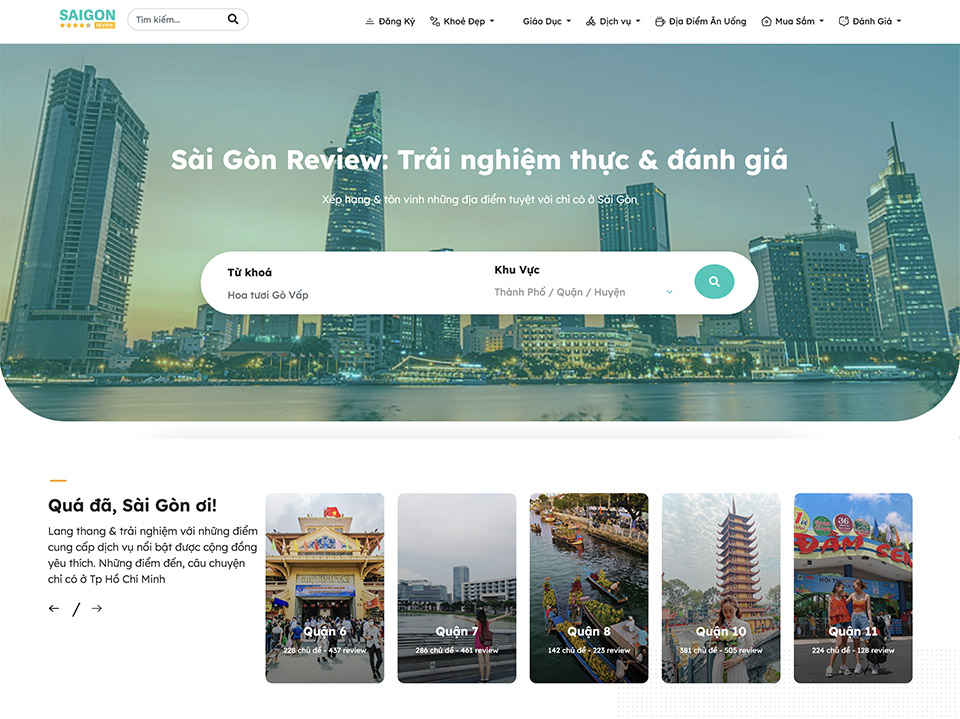Click the Dịch vụ icon in navbar
The image size is (960, 719).
tap(592, 20)
